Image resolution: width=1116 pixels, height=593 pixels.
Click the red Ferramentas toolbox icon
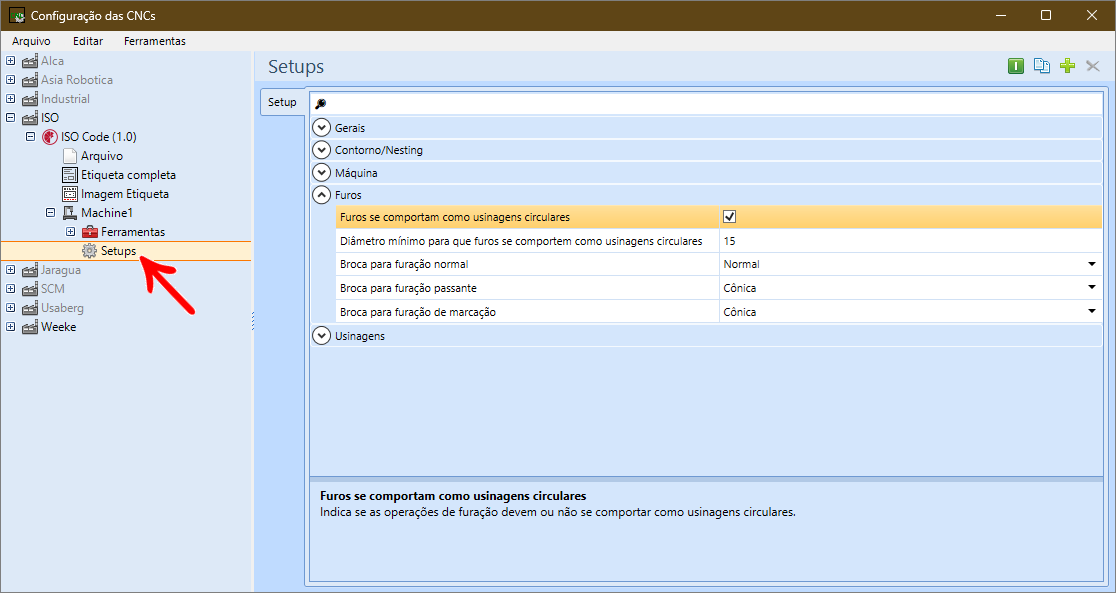coord(90,232)
